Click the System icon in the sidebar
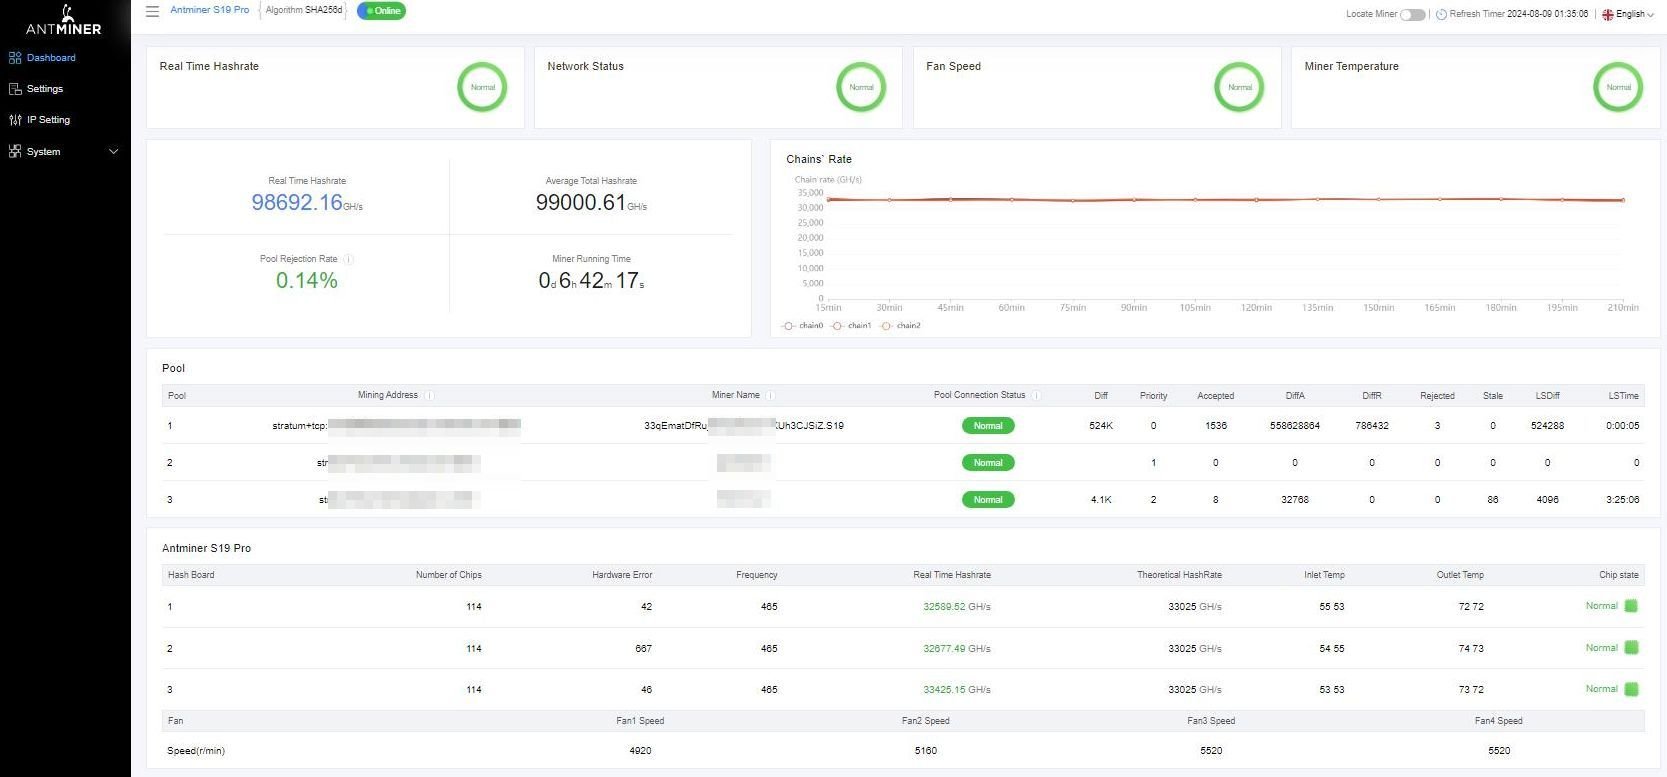1667x777 pixels. (15, 152)
